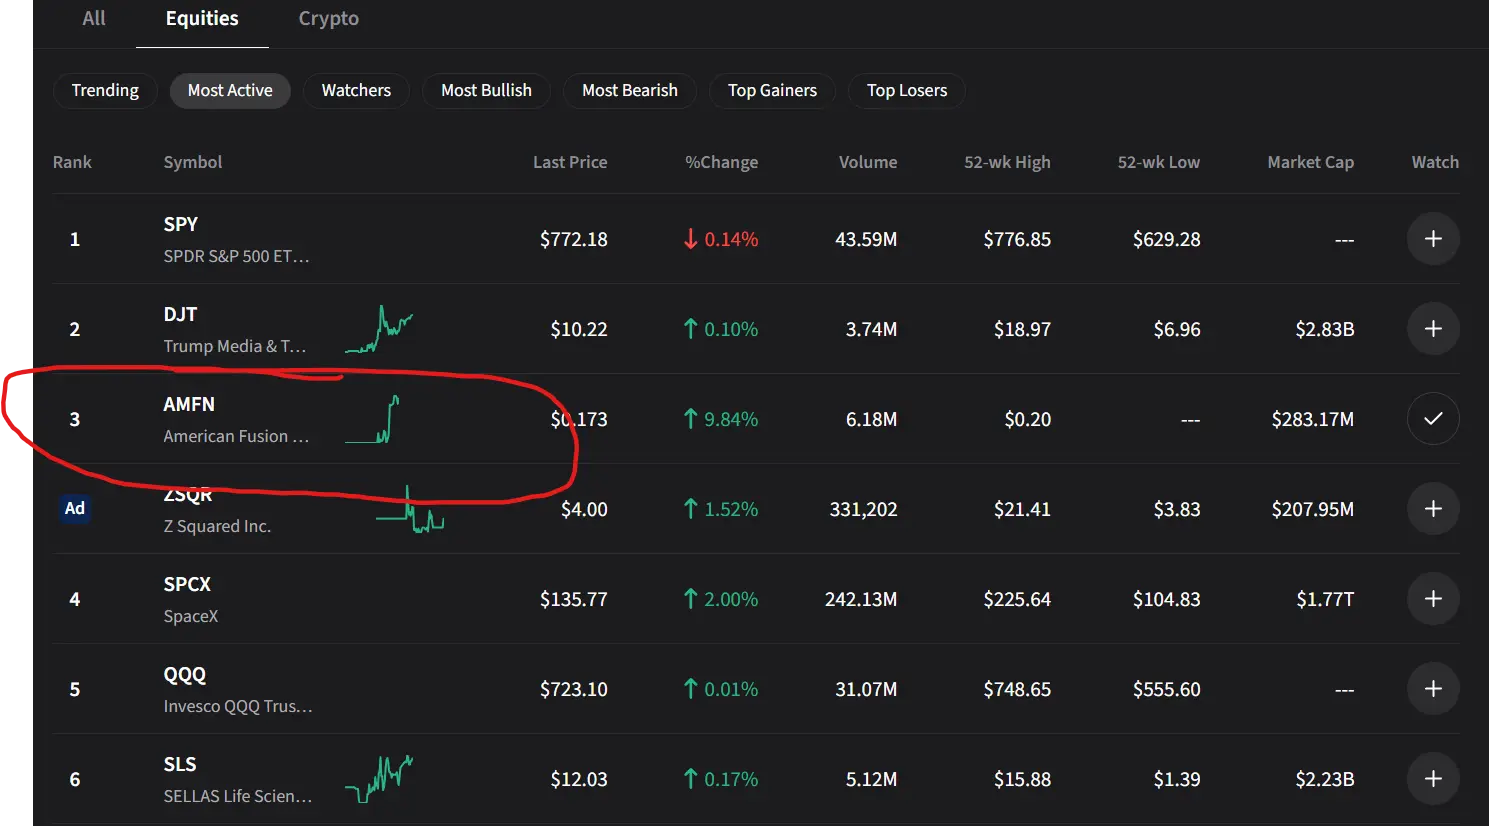The image size is (1489, 826).
Task: Open the SLS ticker symbol
Action: pos(180,764)
